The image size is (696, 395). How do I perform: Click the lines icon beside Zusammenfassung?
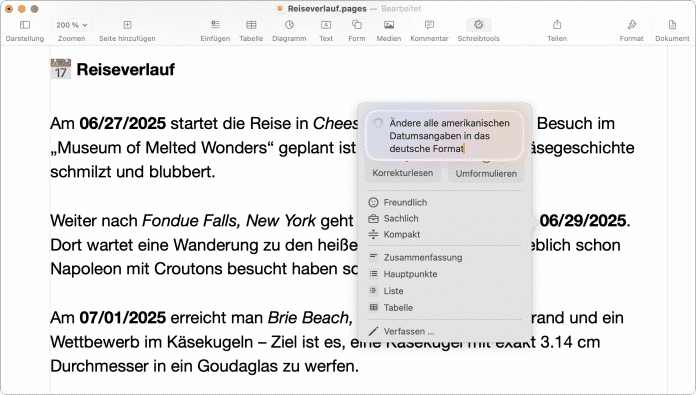pyautogui.click(x=373, y=257)
